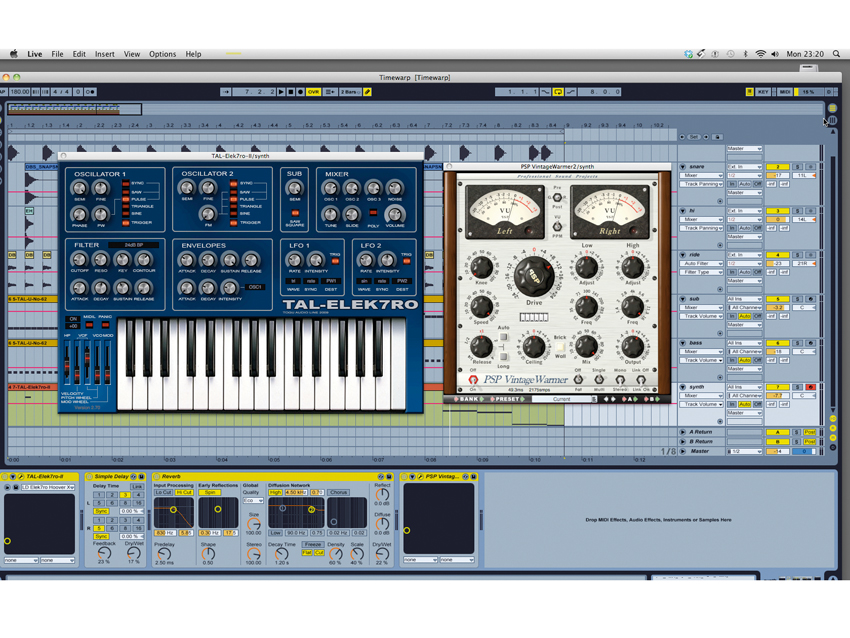Click the MIDI Learn switch on TAL-Elek7ro

point(89,324)
